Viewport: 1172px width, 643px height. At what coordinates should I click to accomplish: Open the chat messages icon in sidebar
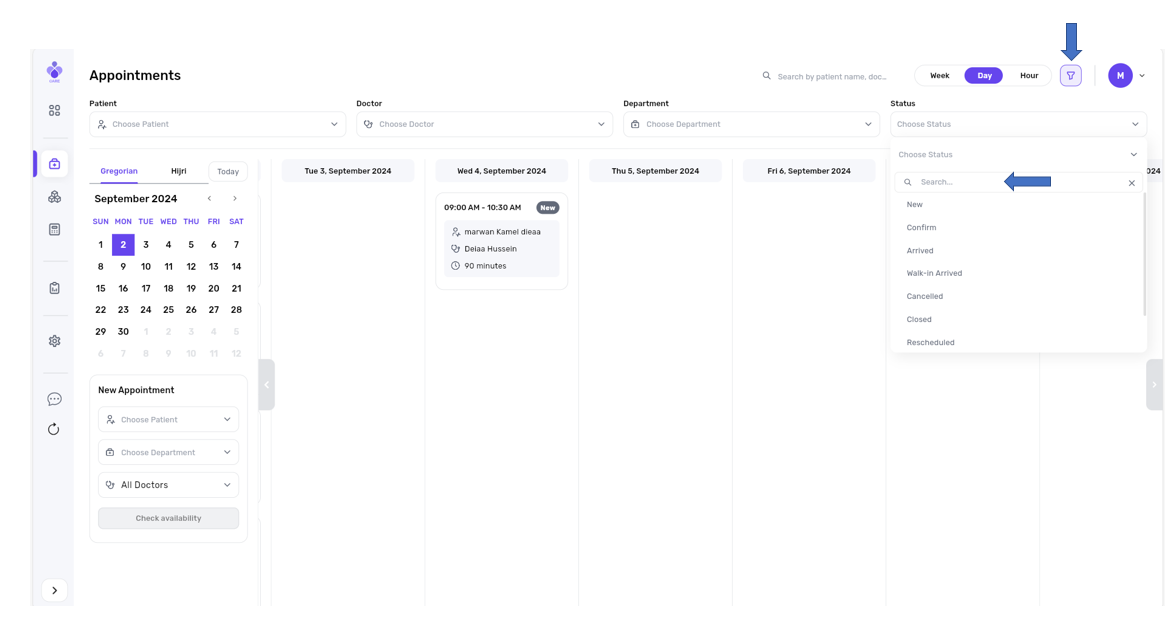point(54,399)
